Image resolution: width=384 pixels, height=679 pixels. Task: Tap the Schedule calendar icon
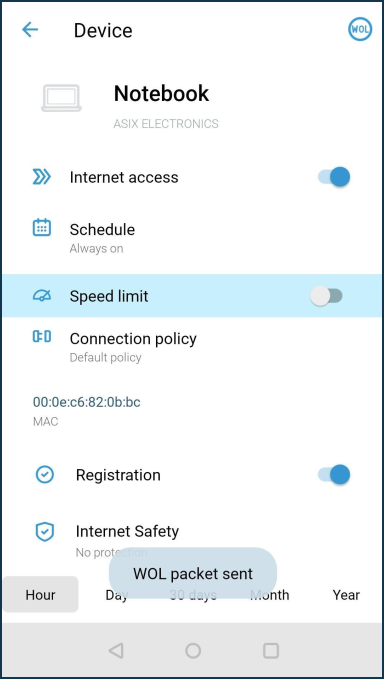42,228
